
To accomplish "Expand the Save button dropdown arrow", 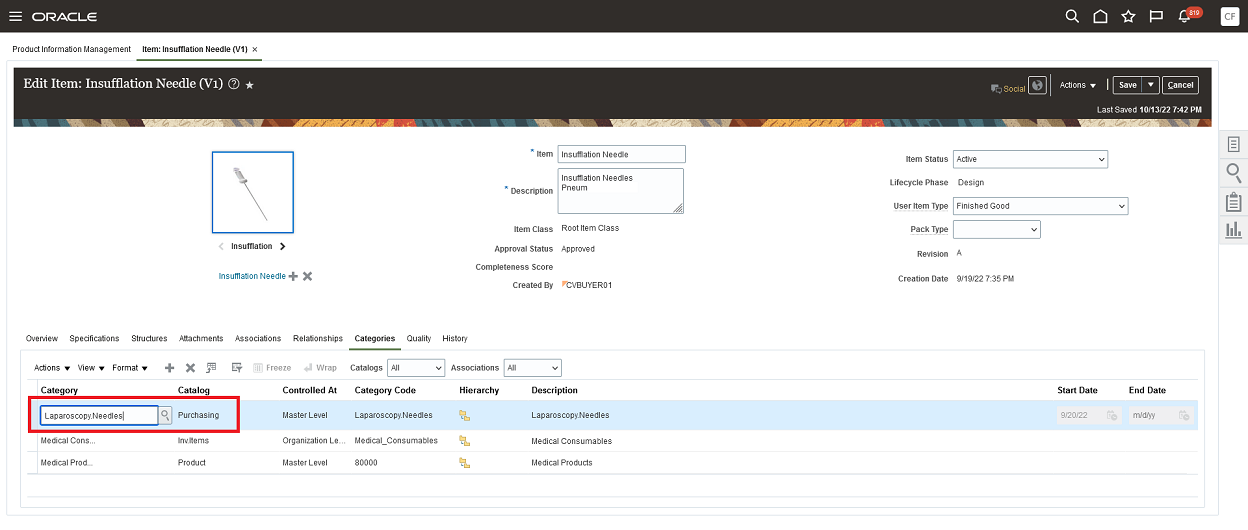I will point(1151,85).
